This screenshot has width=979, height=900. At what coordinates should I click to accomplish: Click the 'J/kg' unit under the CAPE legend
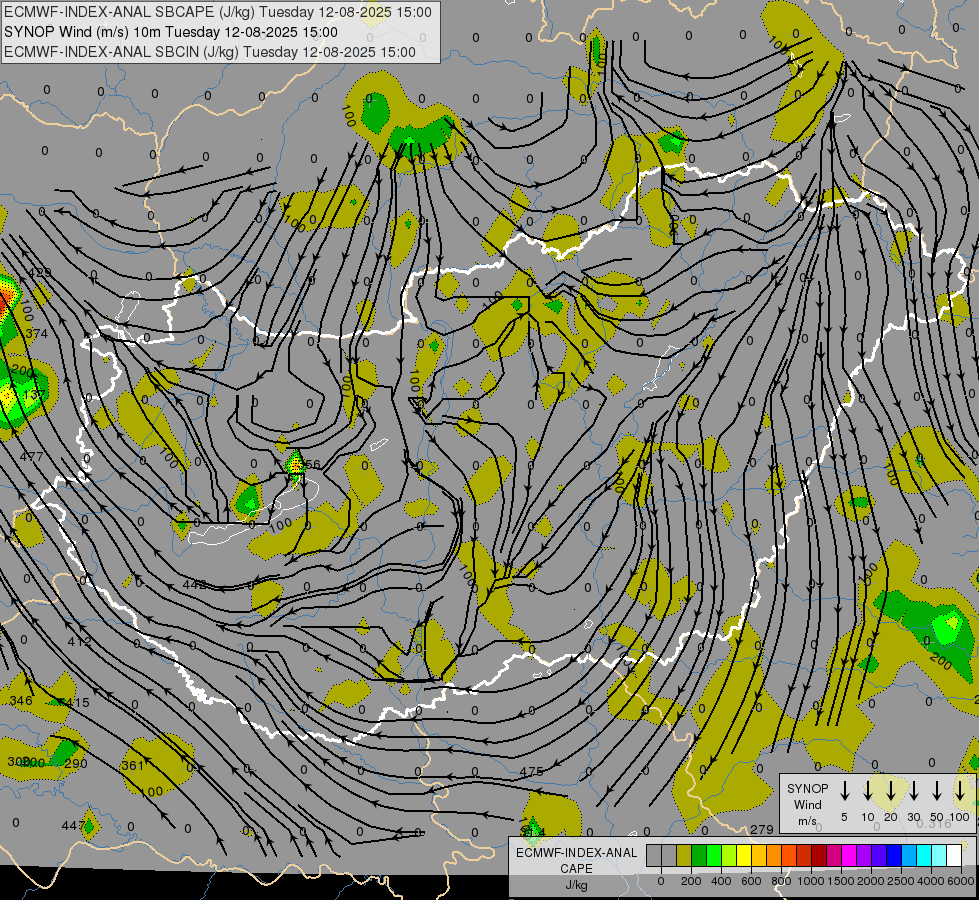click(576, 885)
